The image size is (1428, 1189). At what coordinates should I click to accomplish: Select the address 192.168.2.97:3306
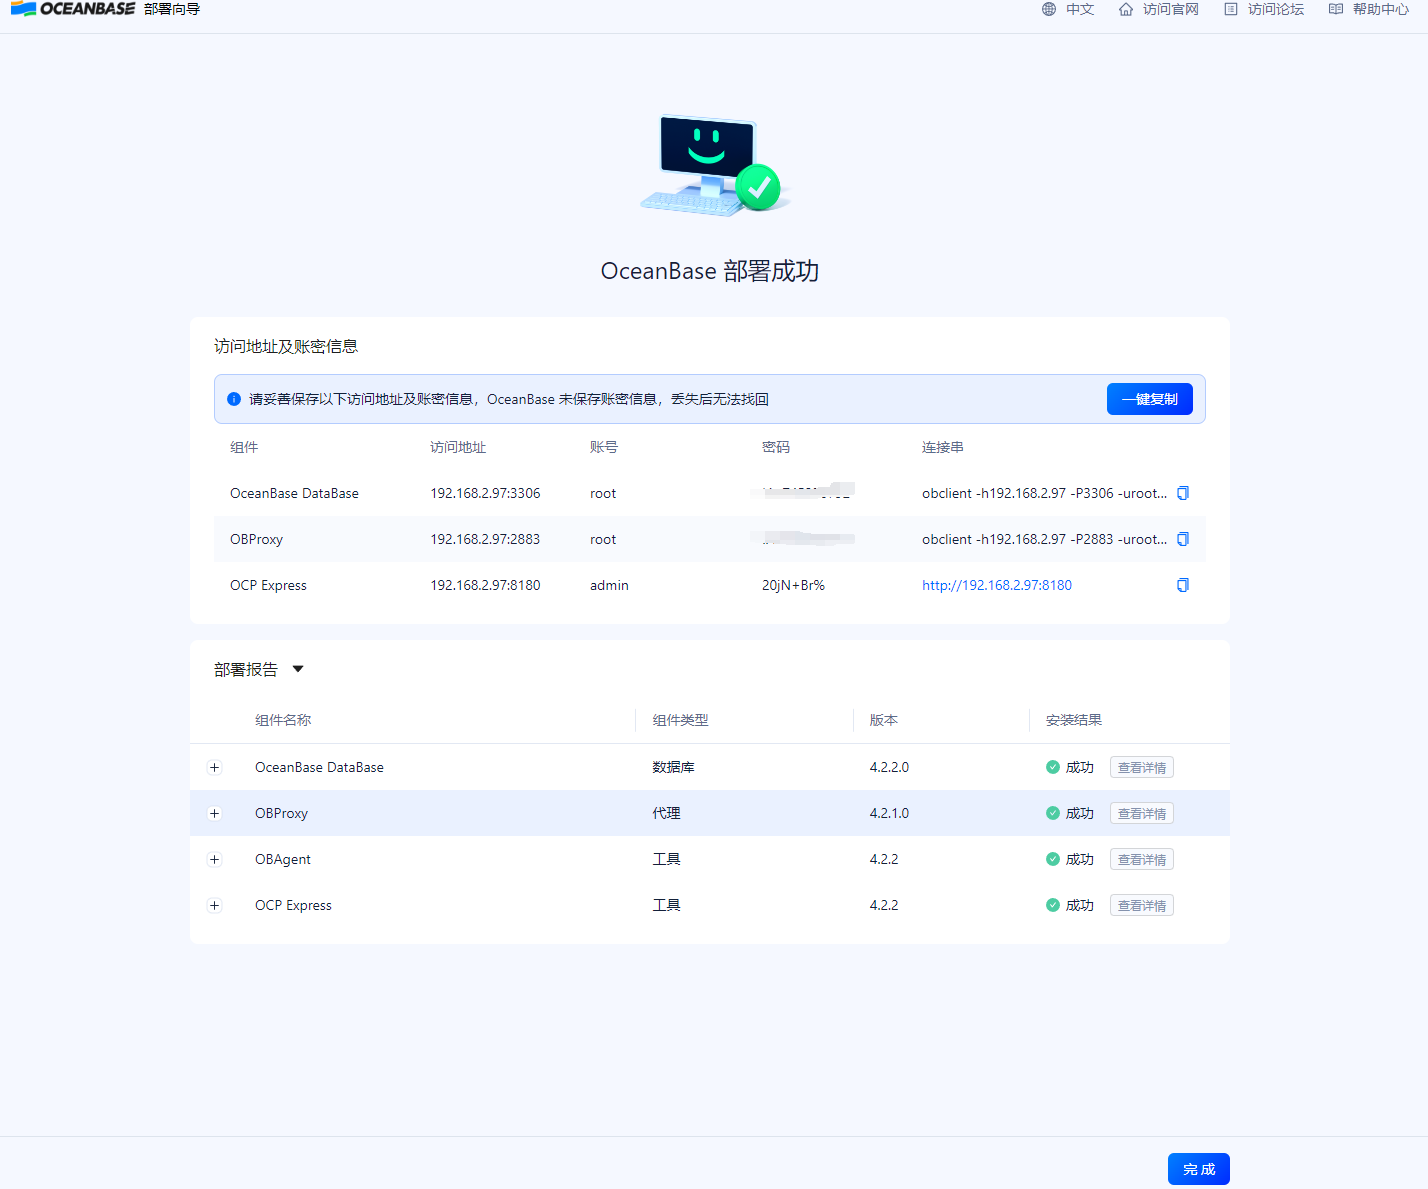click(x=485, y=493)
